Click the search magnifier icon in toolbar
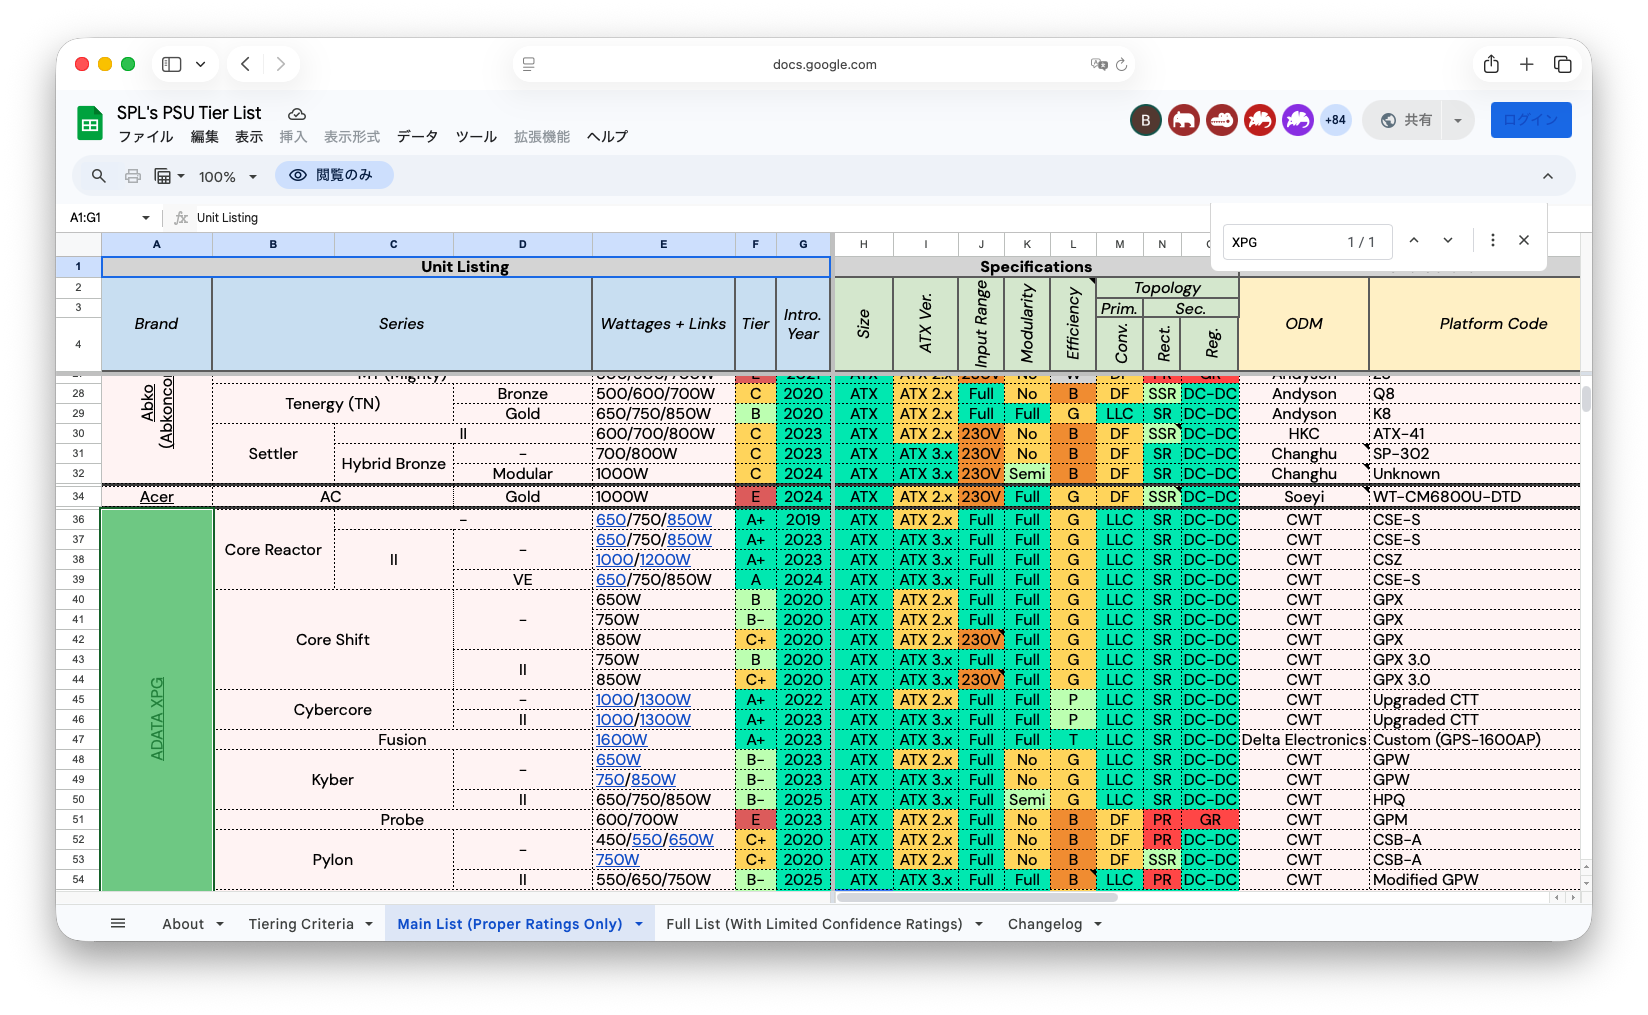Image resolution: width=1648 pixels, height=1015 pixels. 98,176
